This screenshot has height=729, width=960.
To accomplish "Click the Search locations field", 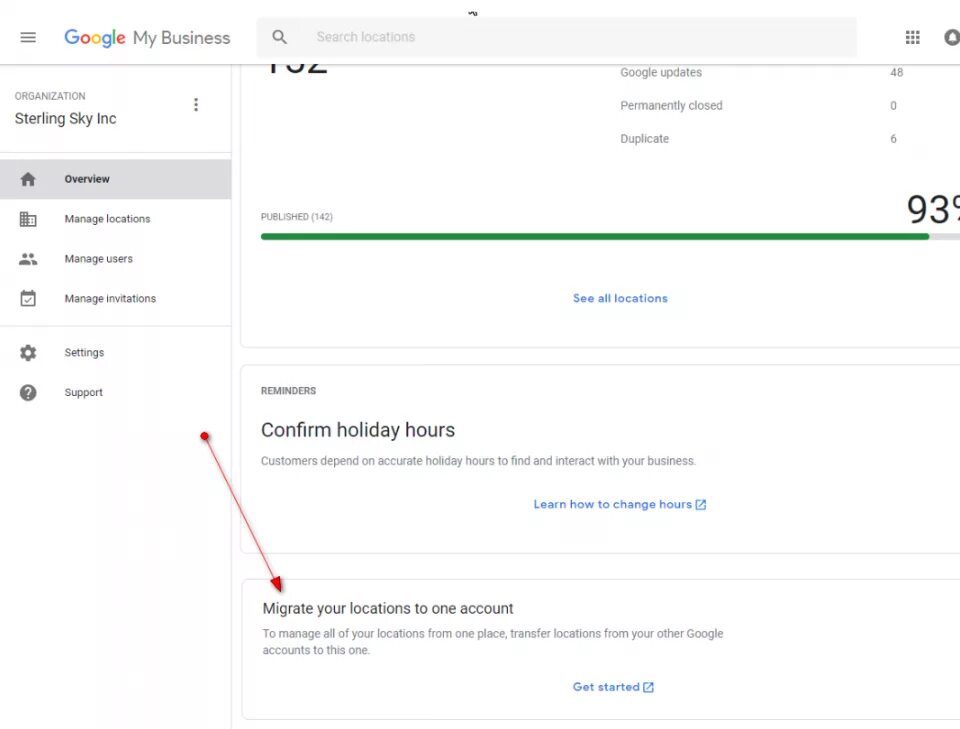I will [557, 37].
